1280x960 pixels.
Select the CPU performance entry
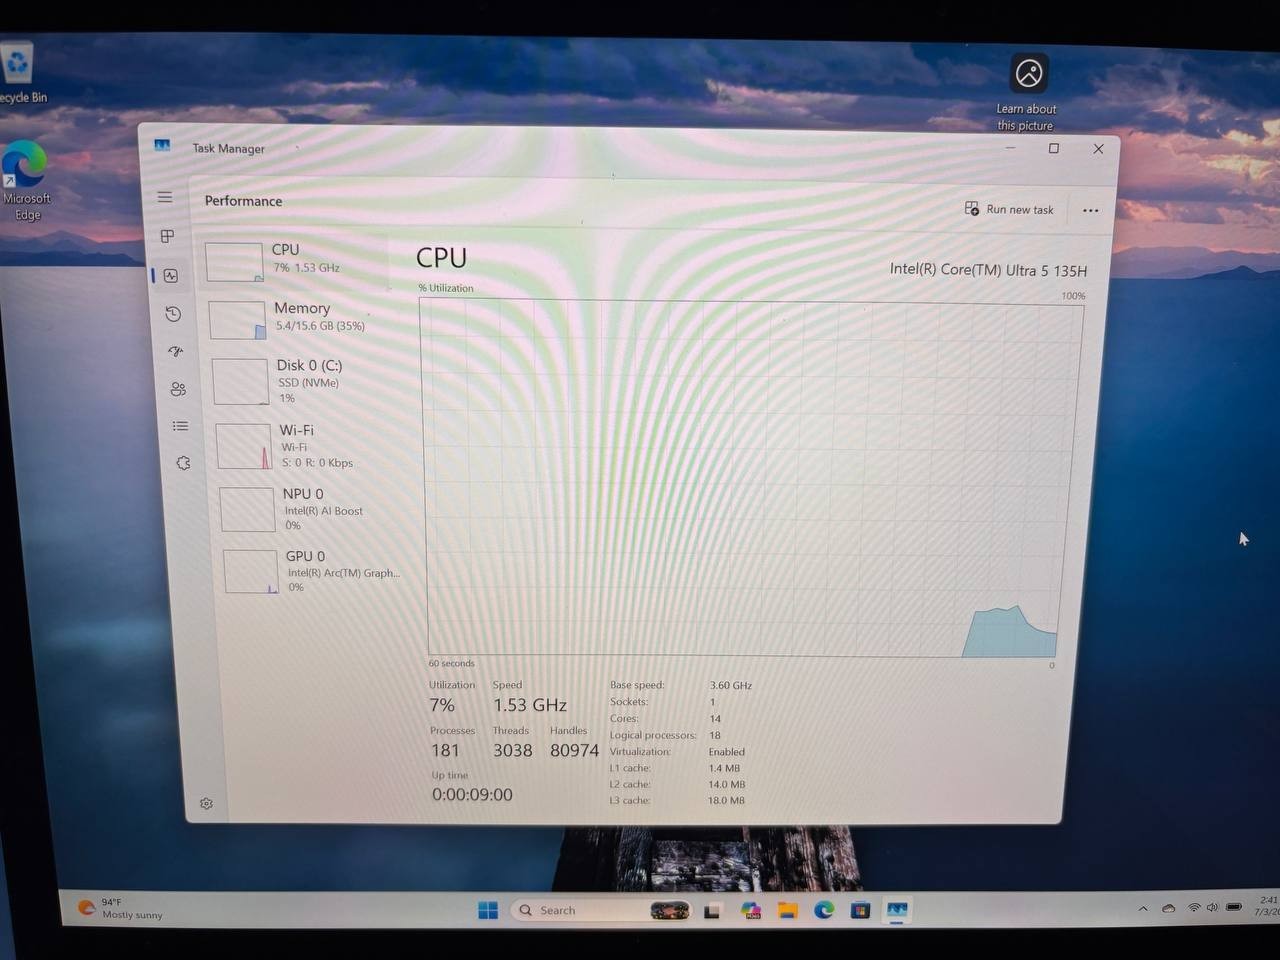[294, 262]
